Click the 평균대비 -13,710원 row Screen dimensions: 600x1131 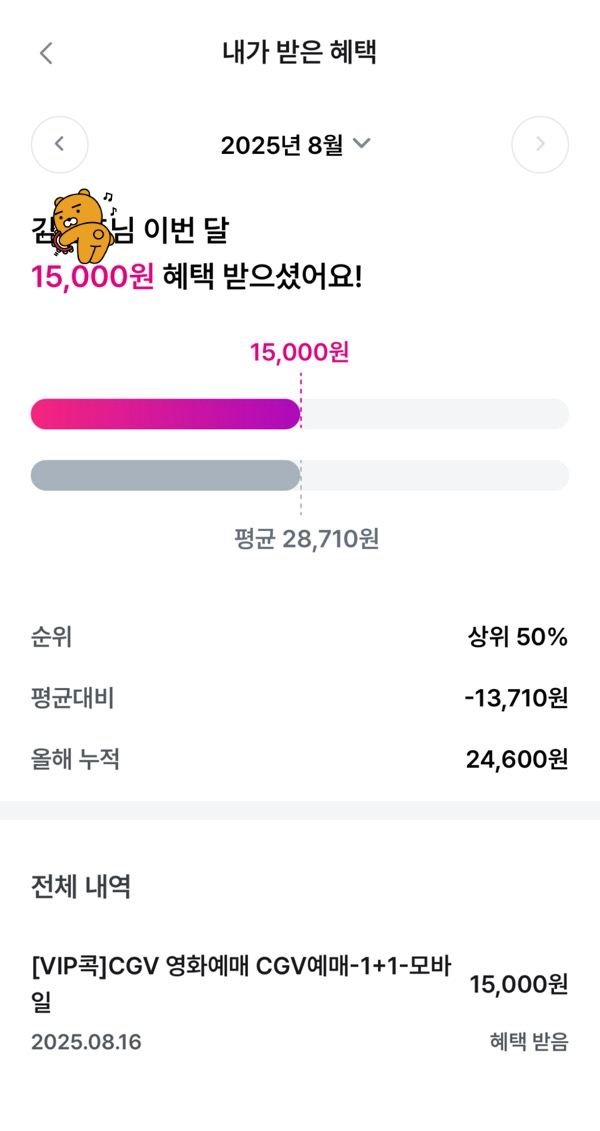click(x=300, y=698)
